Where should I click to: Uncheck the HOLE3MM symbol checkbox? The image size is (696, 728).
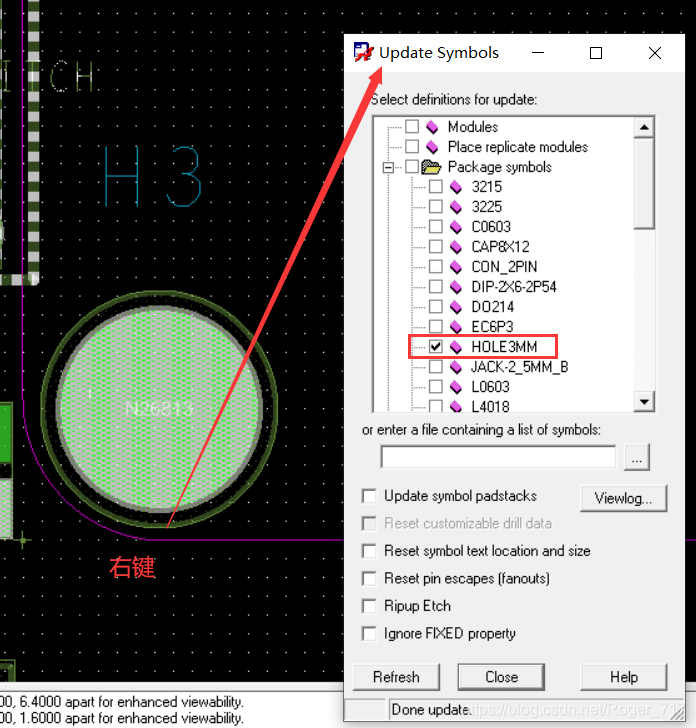[436, 347]
